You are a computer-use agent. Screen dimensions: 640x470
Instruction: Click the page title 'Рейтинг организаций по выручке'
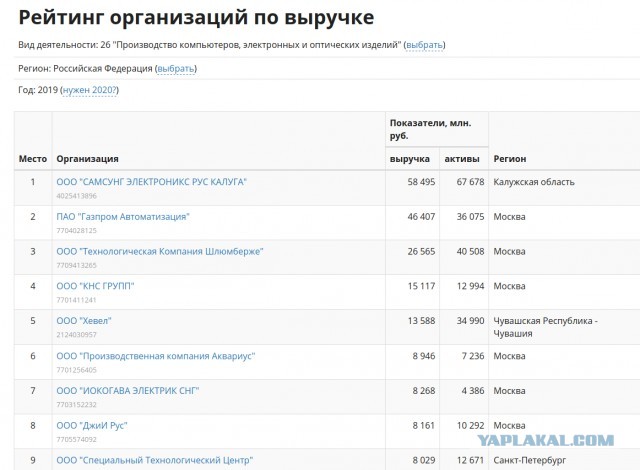[x=196, y=18]
